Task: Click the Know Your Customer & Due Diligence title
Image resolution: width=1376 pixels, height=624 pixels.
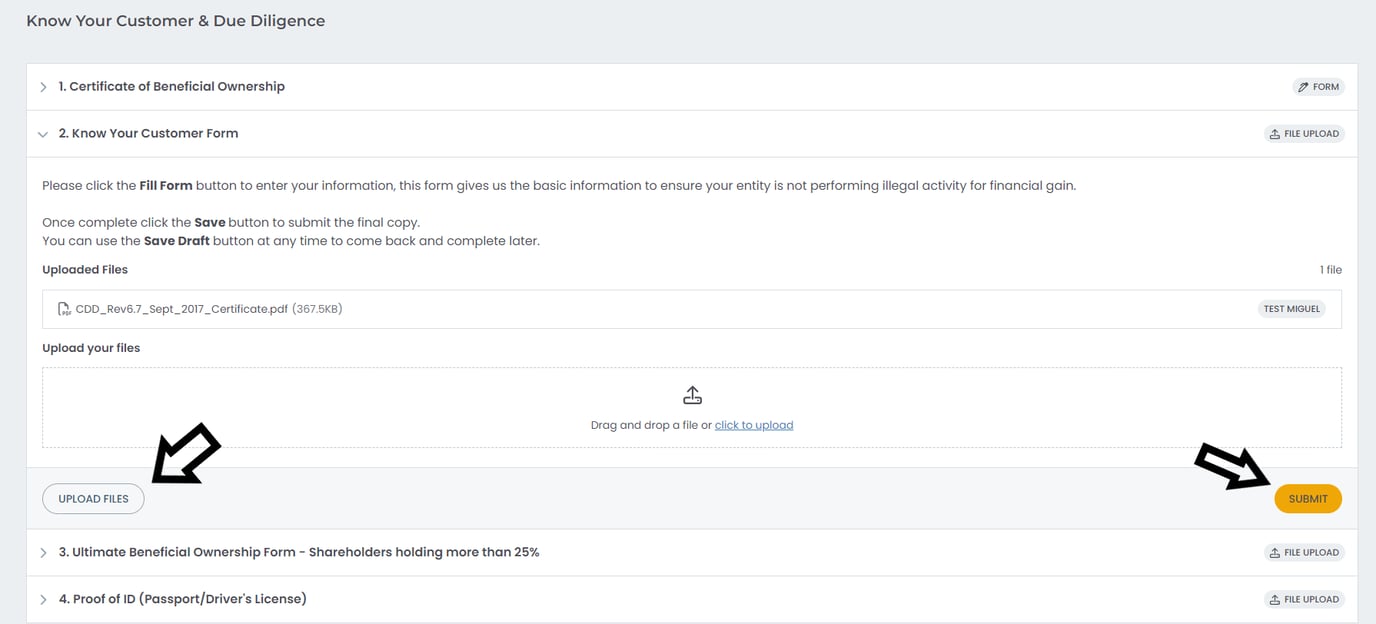Action: click(175, 20)
